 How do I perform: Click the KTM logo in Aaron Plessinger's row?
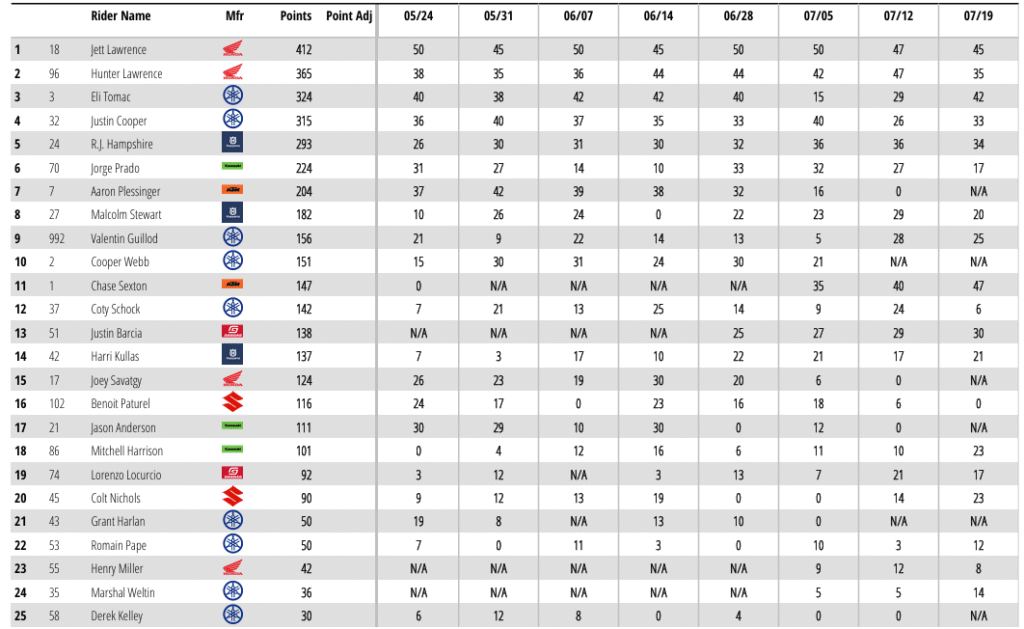[232, 190]
